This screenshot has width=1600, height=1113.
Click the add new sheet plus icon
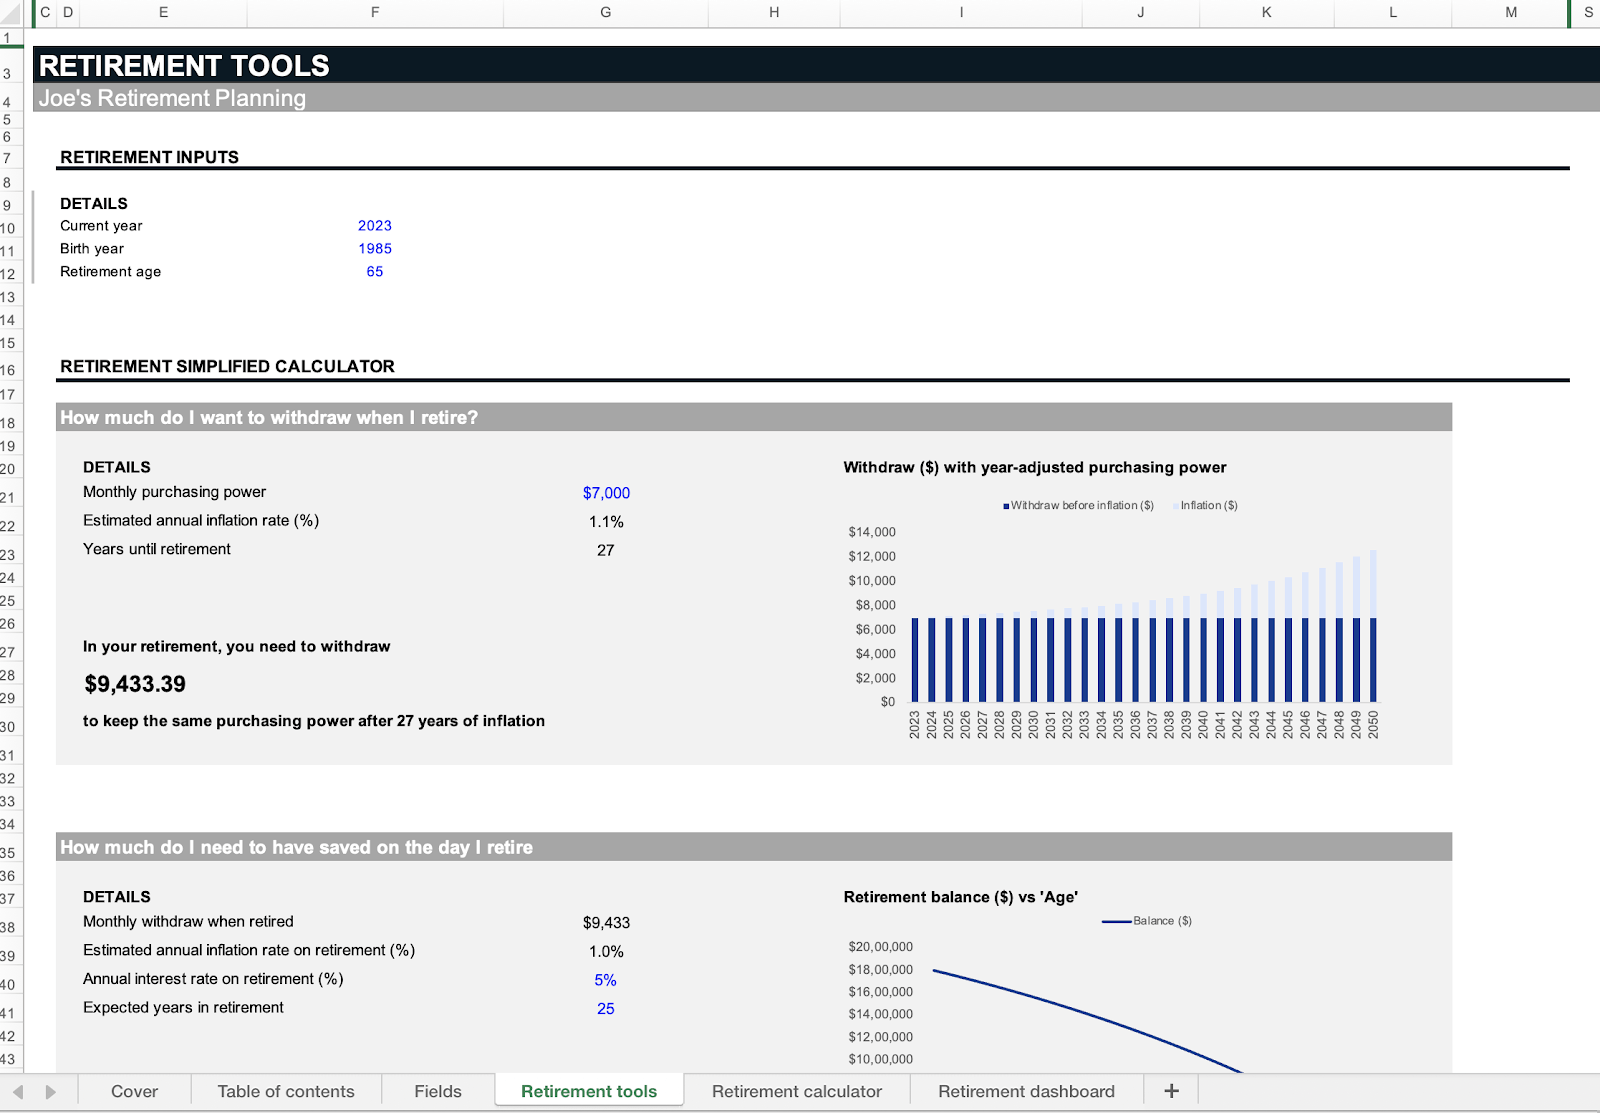pos(1171,1091)
